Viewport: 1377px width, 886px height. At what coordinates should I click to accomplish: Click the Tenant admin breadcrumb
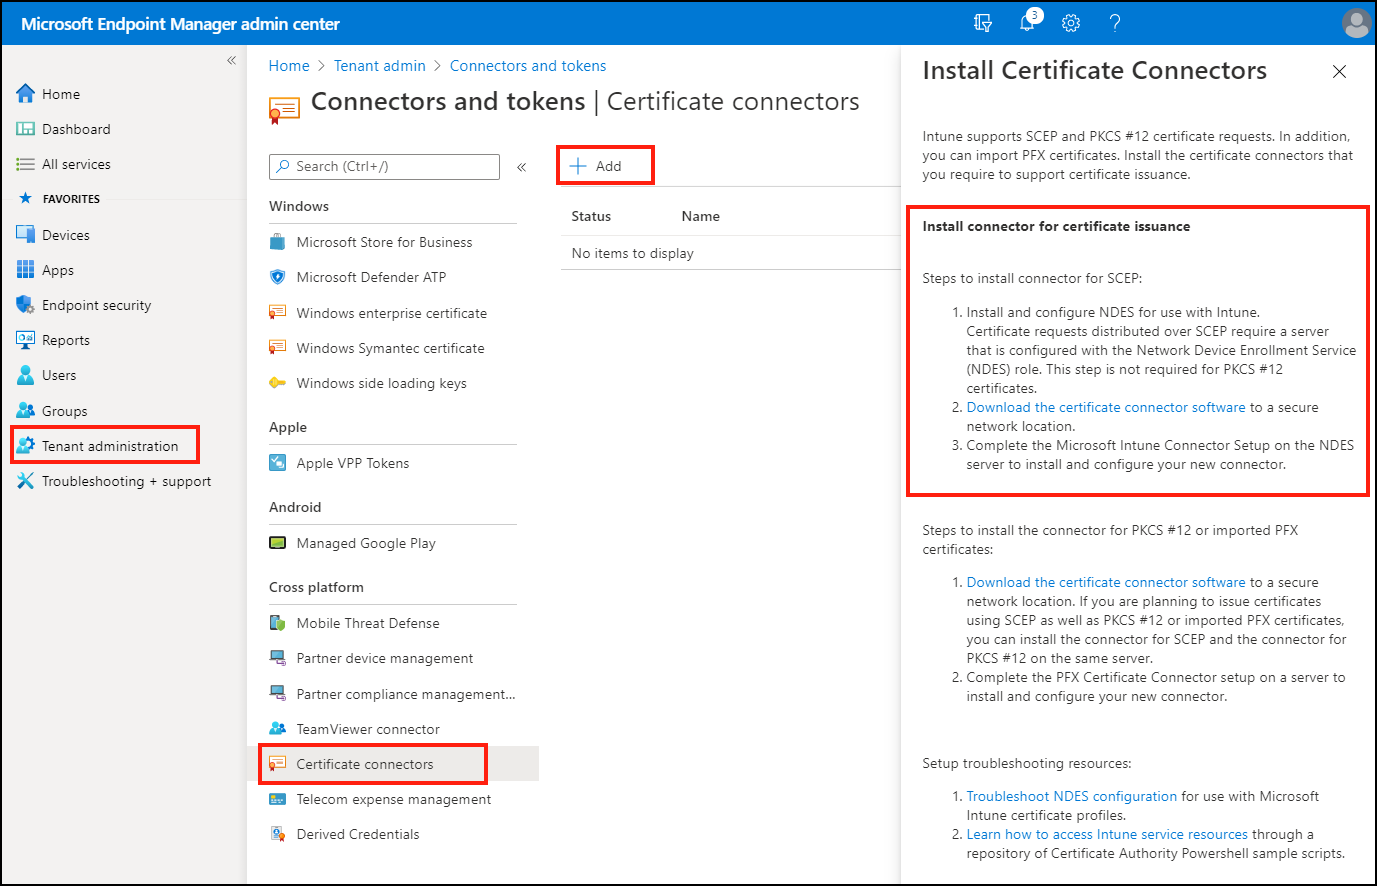click(379, 66)
